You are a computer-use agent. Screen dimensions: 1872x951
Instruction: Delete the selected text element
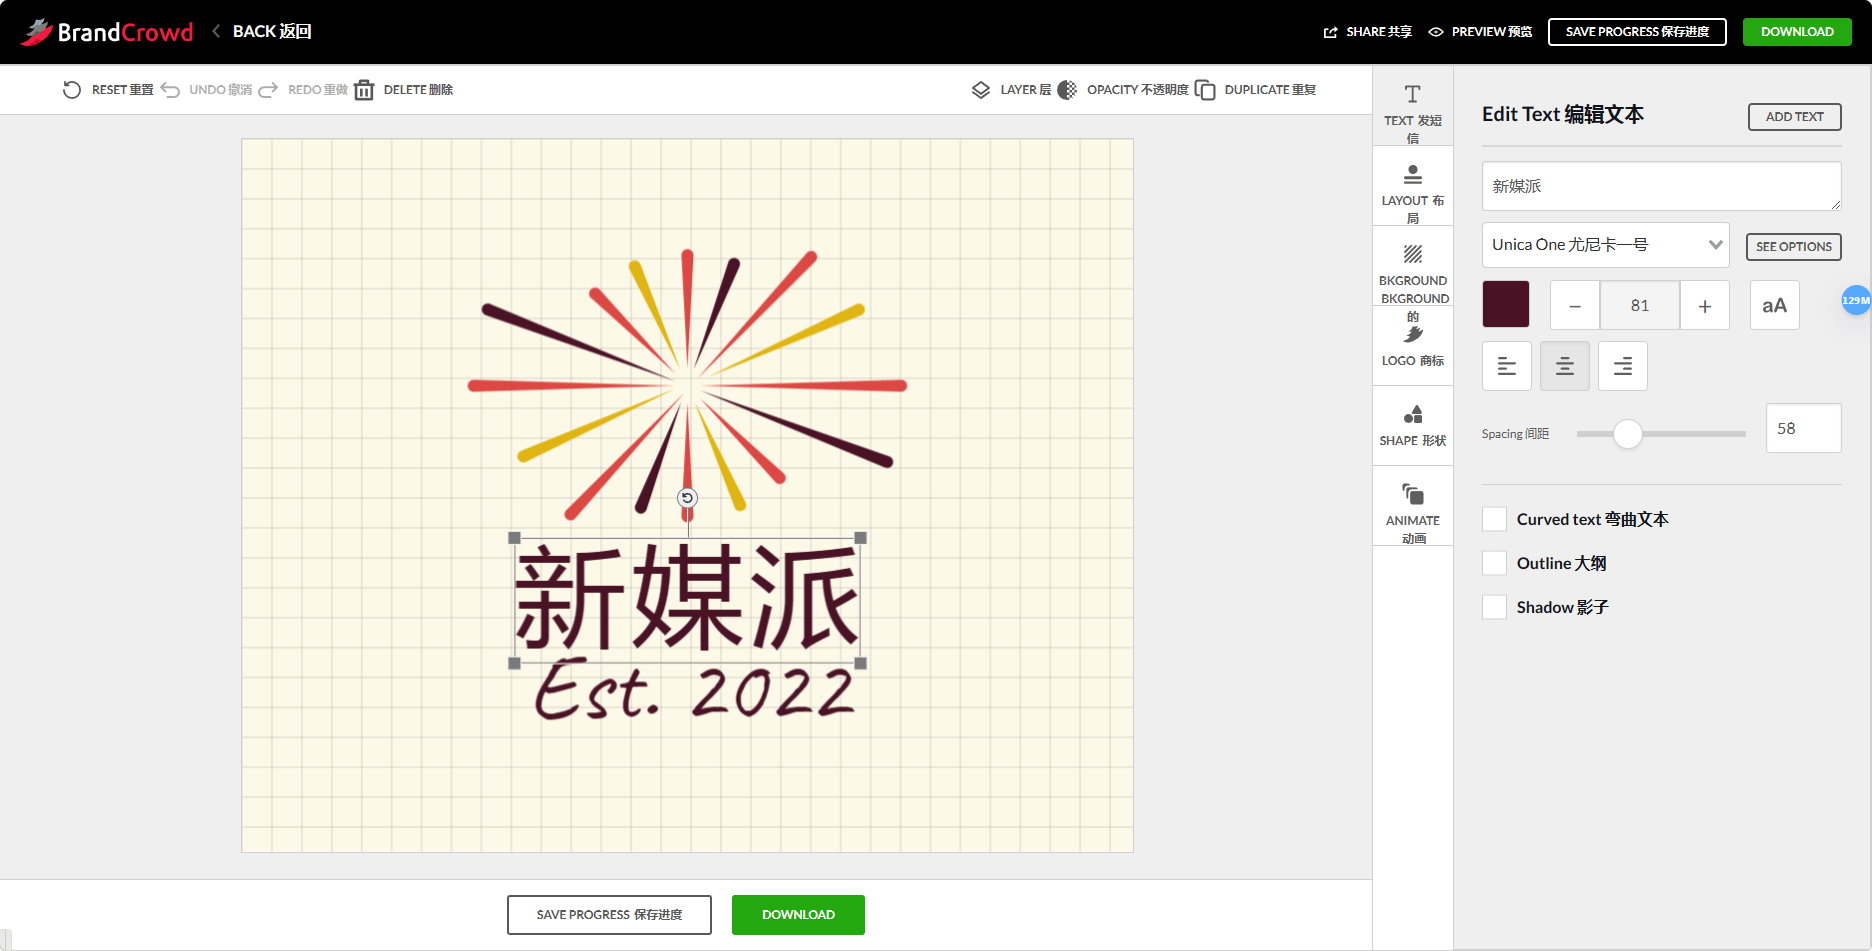tap(364, 89)
